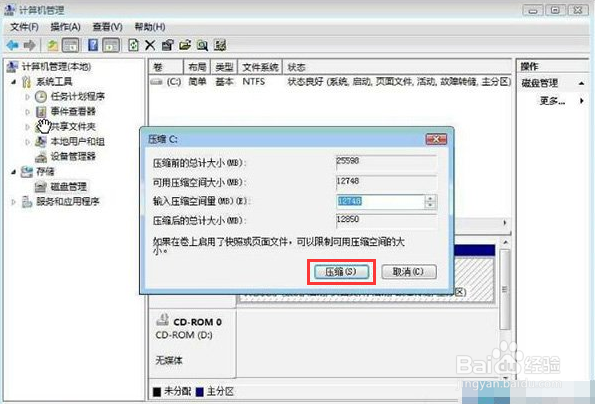Click the CD-ROM 0 disc icon
This screenshot has width=595, height=404.
[162, 320]
